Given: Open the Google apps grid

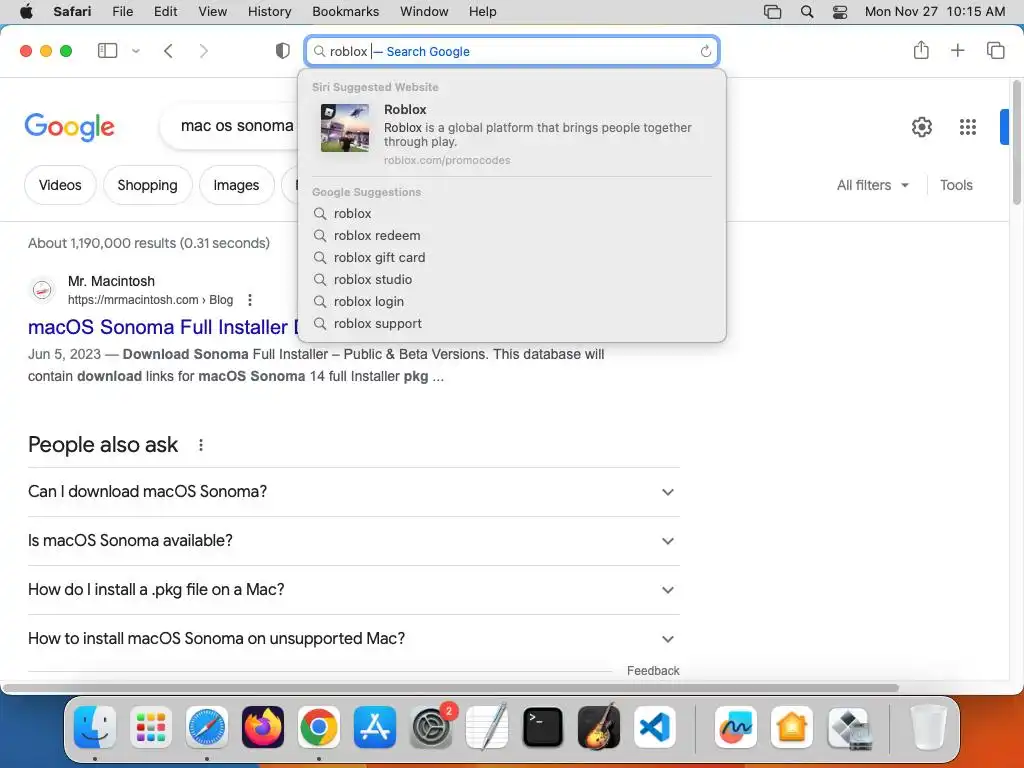Looking at the screenshot, I should pyautogui.click(x=968, y=127).
